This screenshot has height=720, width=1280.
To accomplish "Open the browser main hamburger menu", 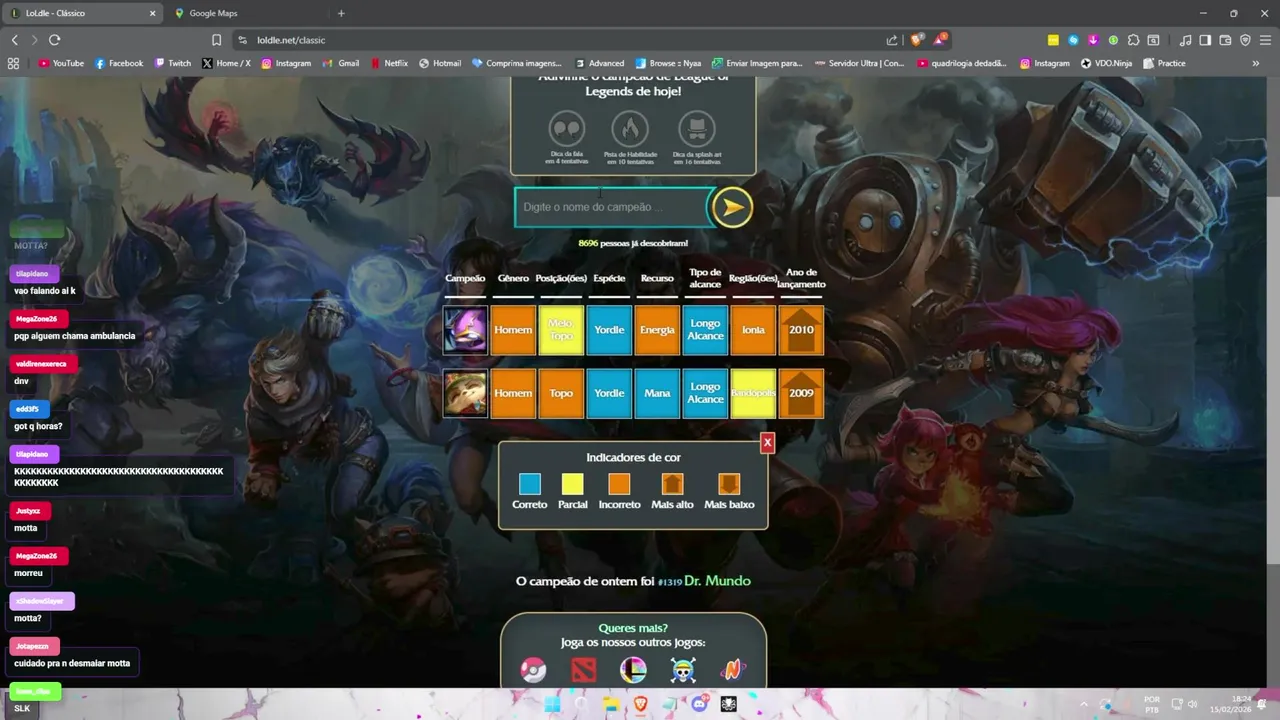I will pyautogui.click(x=1265, y=40).
